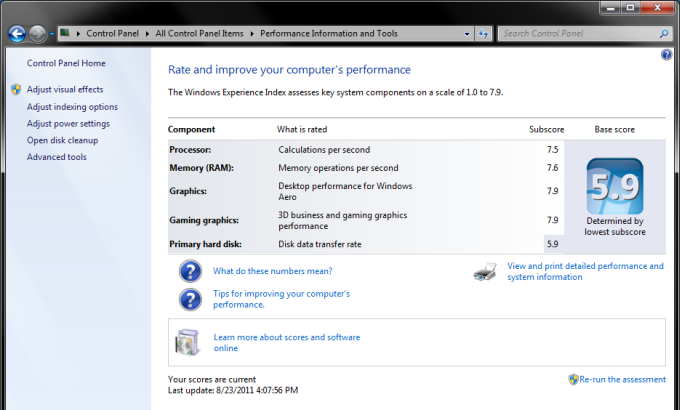Select Performance Information and Tools breadcrumb
Screen dimensions: 680x410
click(x=329, y=33)
